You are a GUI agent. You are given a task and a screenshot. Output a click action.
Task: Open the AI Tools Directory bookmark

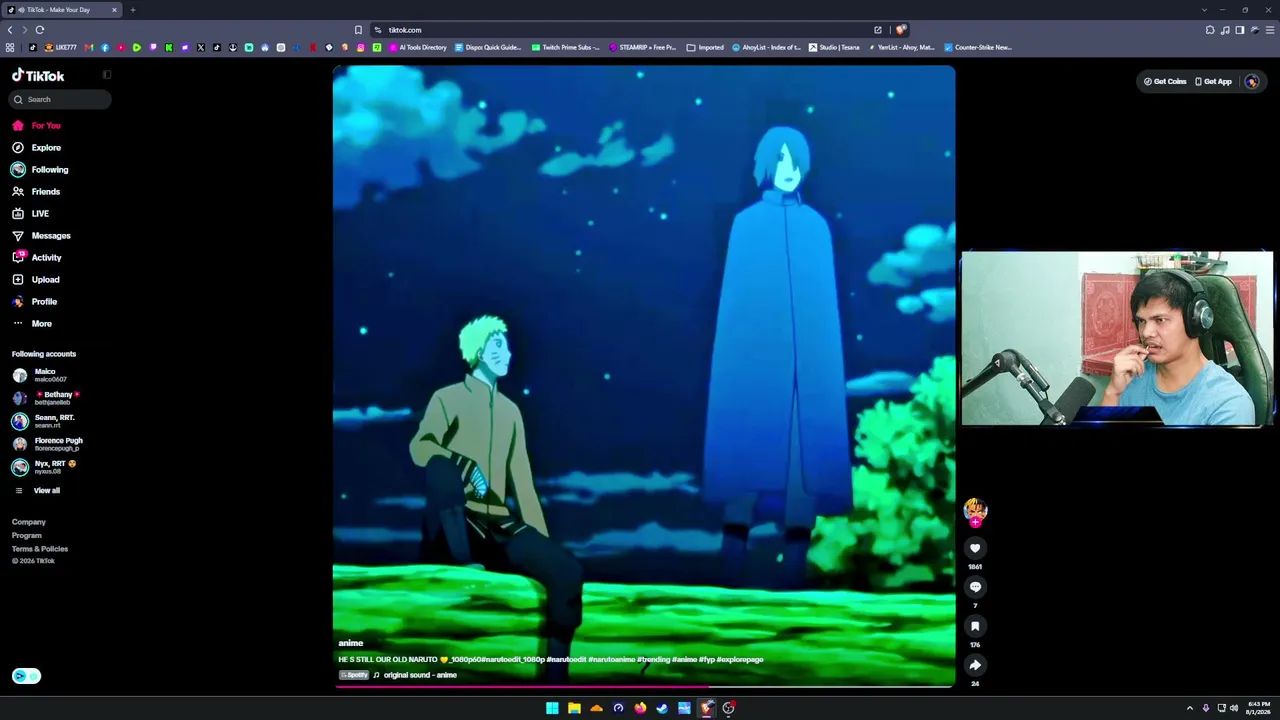pyautogui.click(x=418, y=47)
